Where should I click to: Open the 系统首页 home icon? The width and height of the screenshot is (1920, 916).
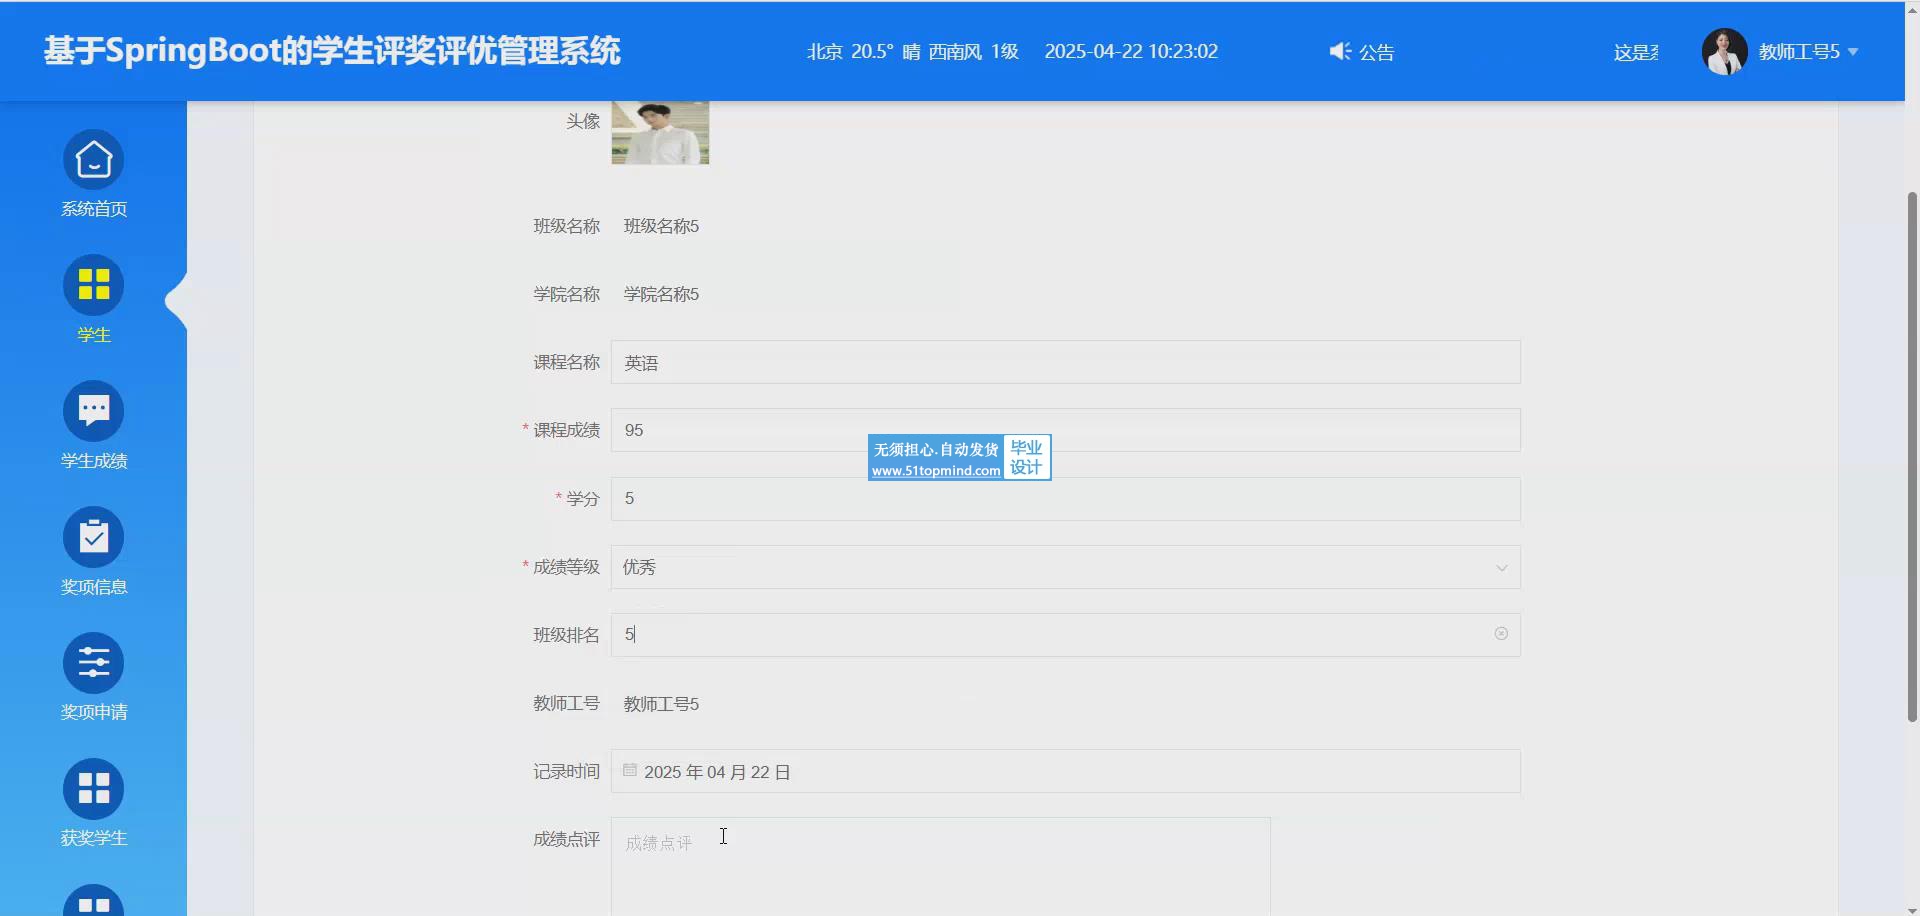(x=94, y=160)
